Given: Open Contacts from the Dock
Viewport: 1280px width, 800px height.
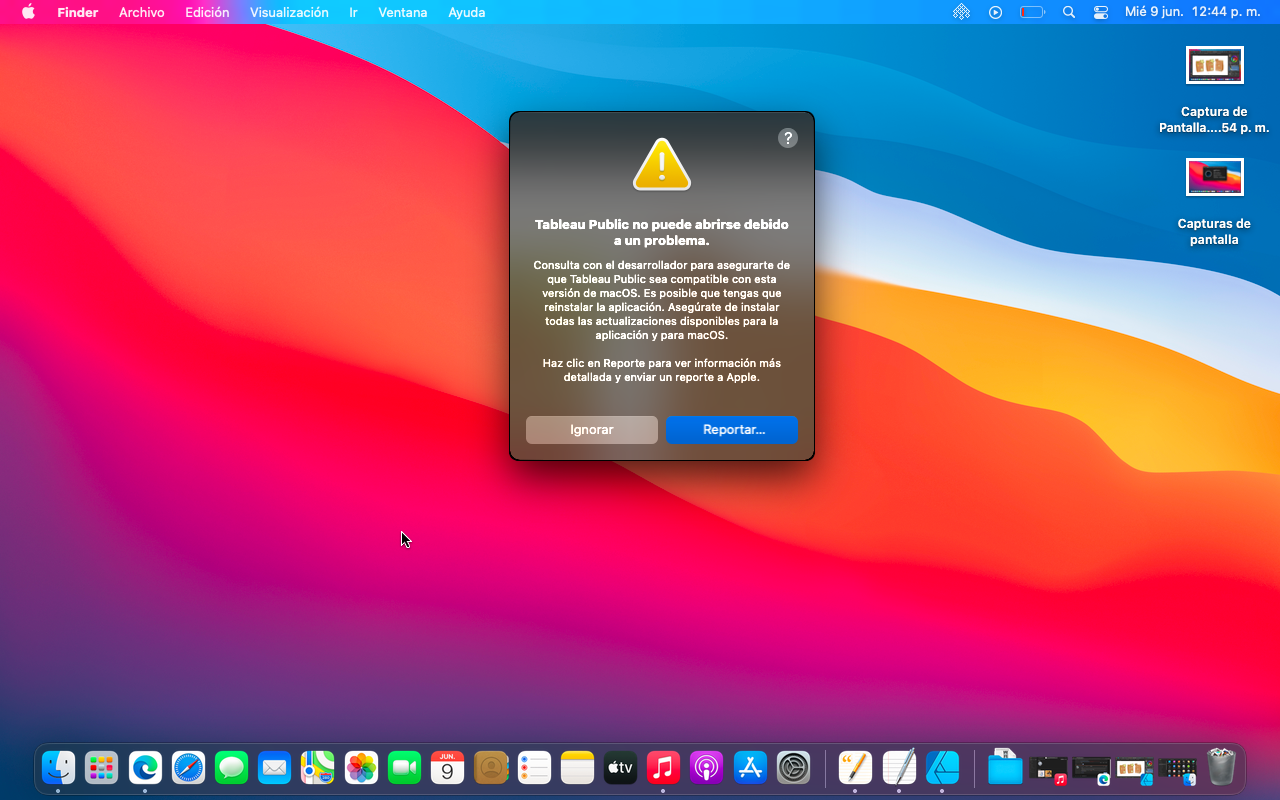Looking at the screenshot, I should coord(491,768).
